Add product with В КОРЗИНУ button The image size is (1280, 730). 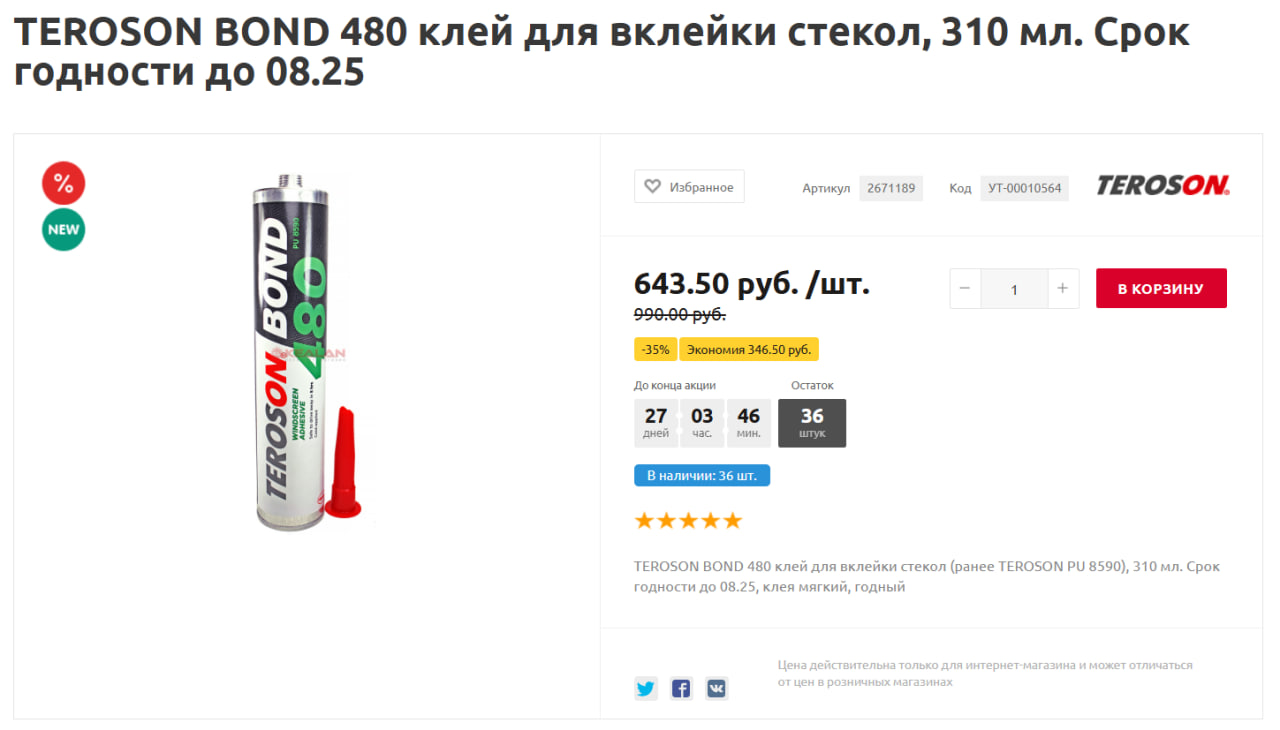coord(1161,288)
